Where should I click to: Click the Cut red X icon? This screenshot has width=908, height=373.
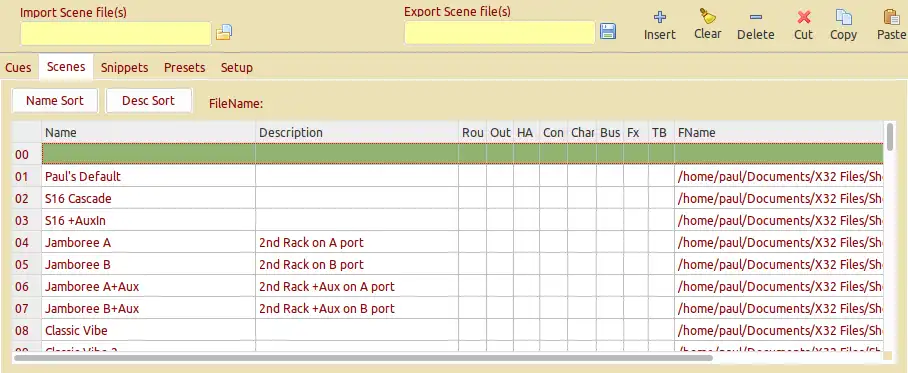pyautogui.click(x=803, y=17)
